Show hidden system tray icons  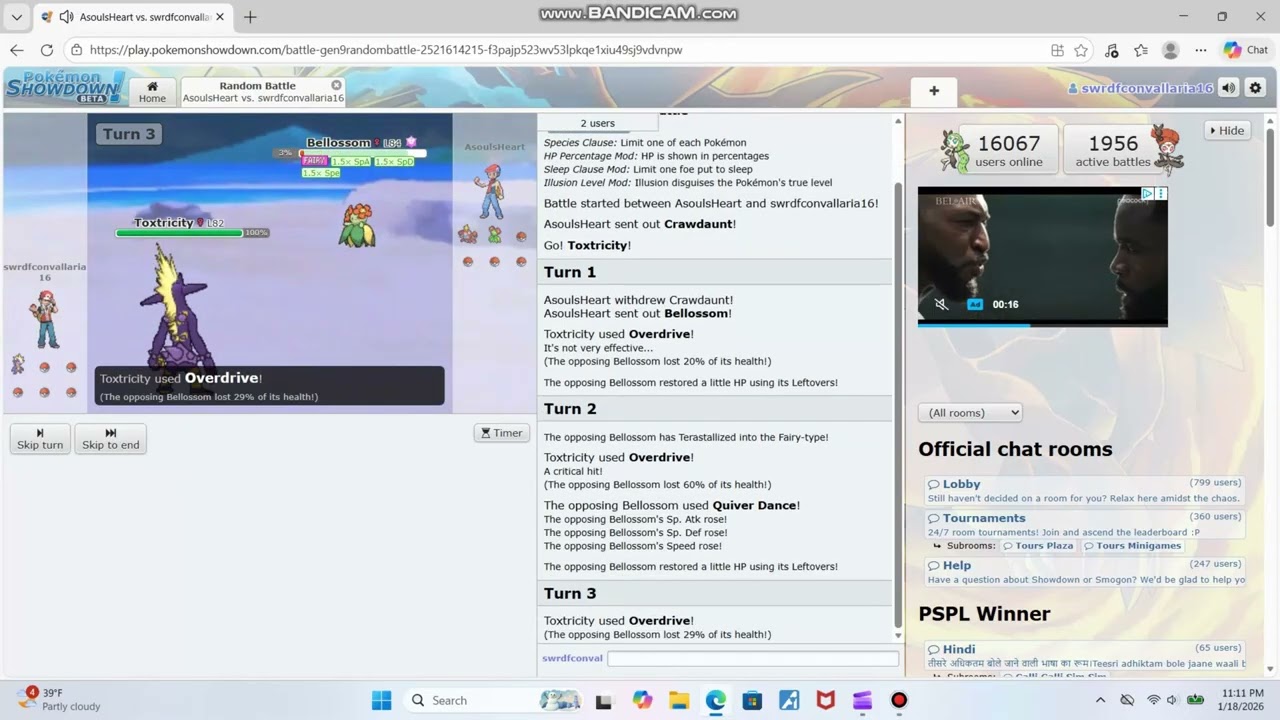tap(1101, 700)
